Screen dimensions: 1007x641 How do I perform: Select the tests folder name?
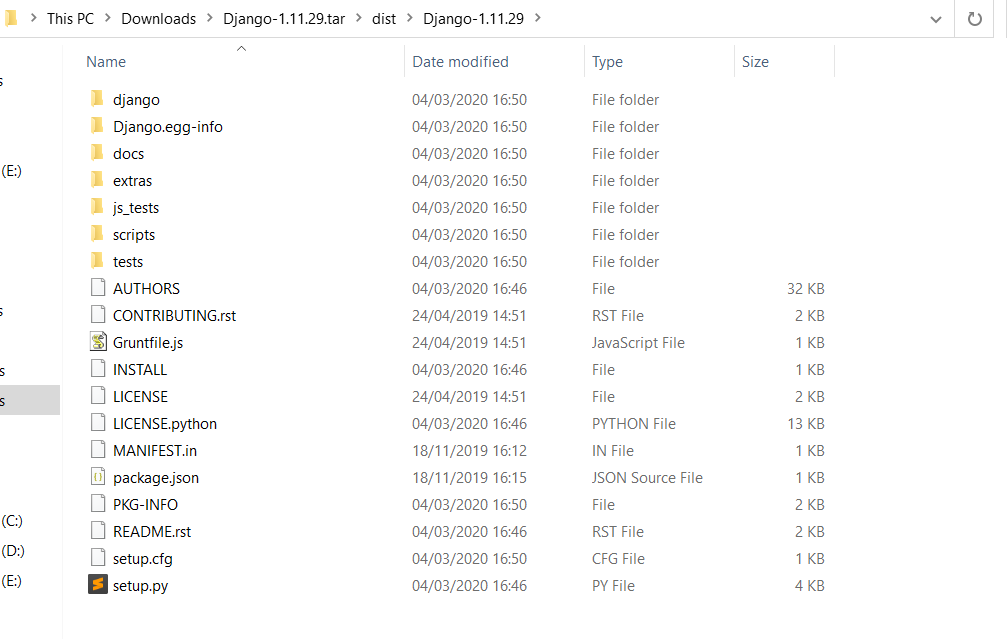(128, 261)
